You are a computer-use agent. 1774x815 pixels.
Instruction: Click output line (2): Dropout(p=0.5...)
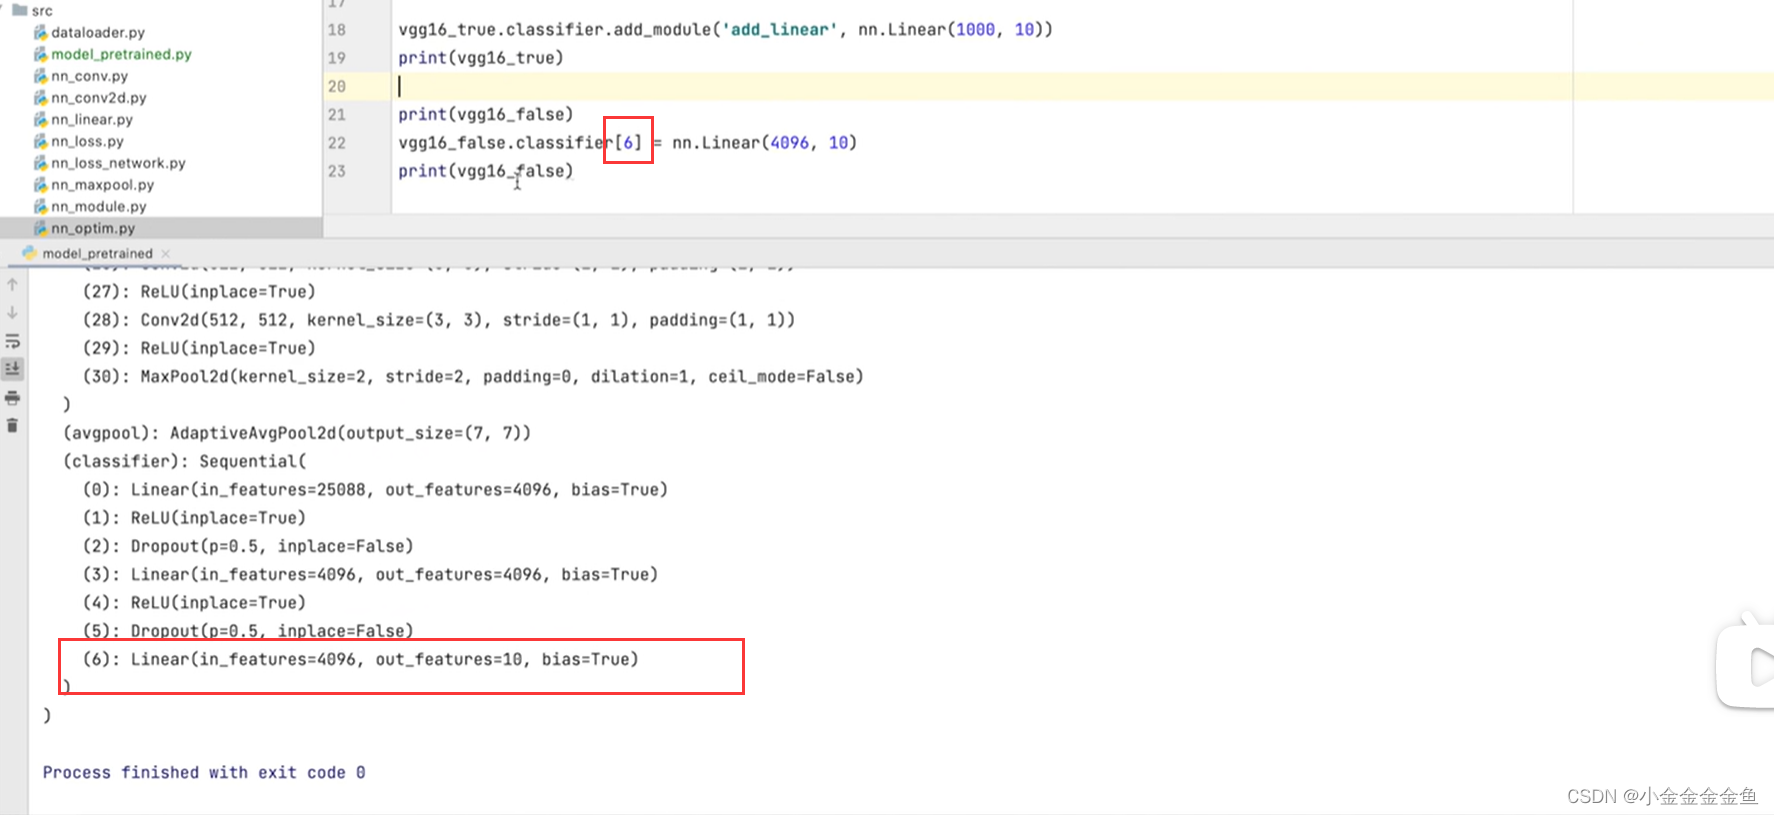[248, 546]
